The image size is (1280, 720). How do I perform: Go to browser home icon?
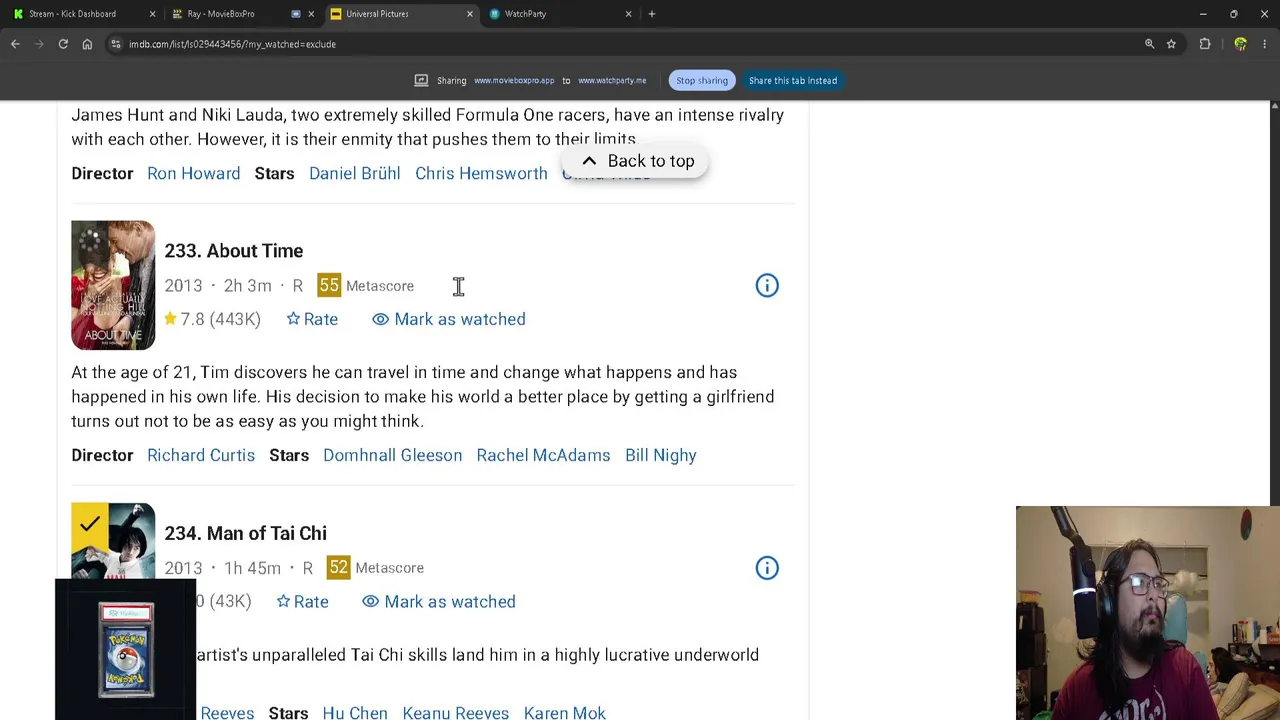click(87, 44)
